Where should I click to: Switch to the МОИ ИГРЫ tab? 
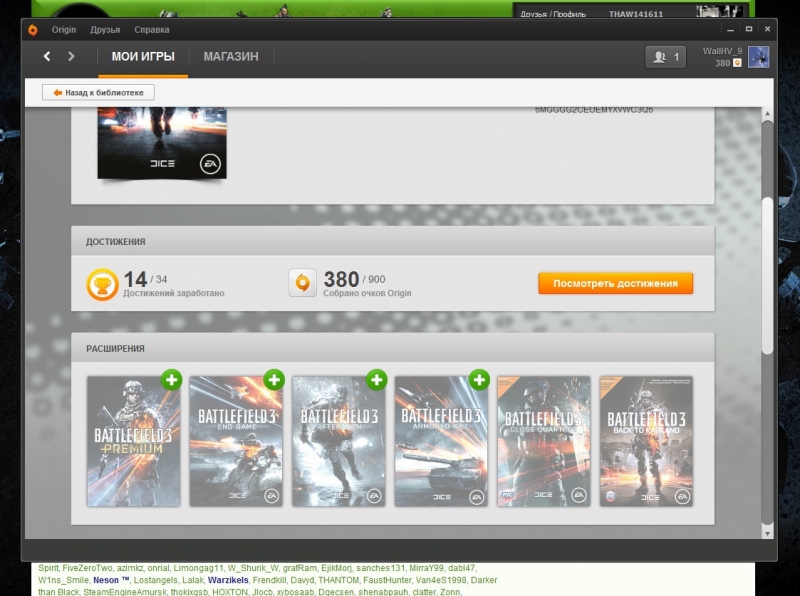(143, 57)
